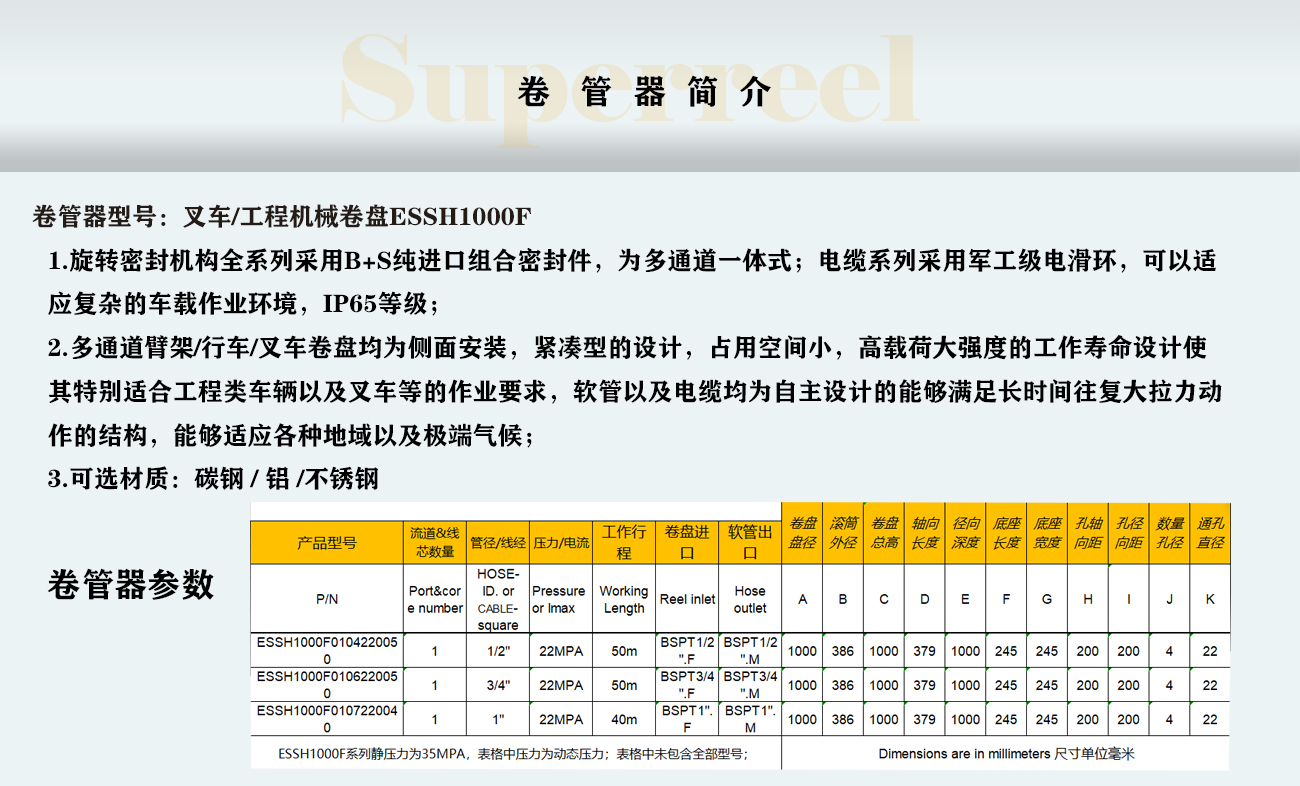Click the dimension letter F cell
This screenshot has width=1300, height=786.
pyautogui.click(x=1006, y=599)
